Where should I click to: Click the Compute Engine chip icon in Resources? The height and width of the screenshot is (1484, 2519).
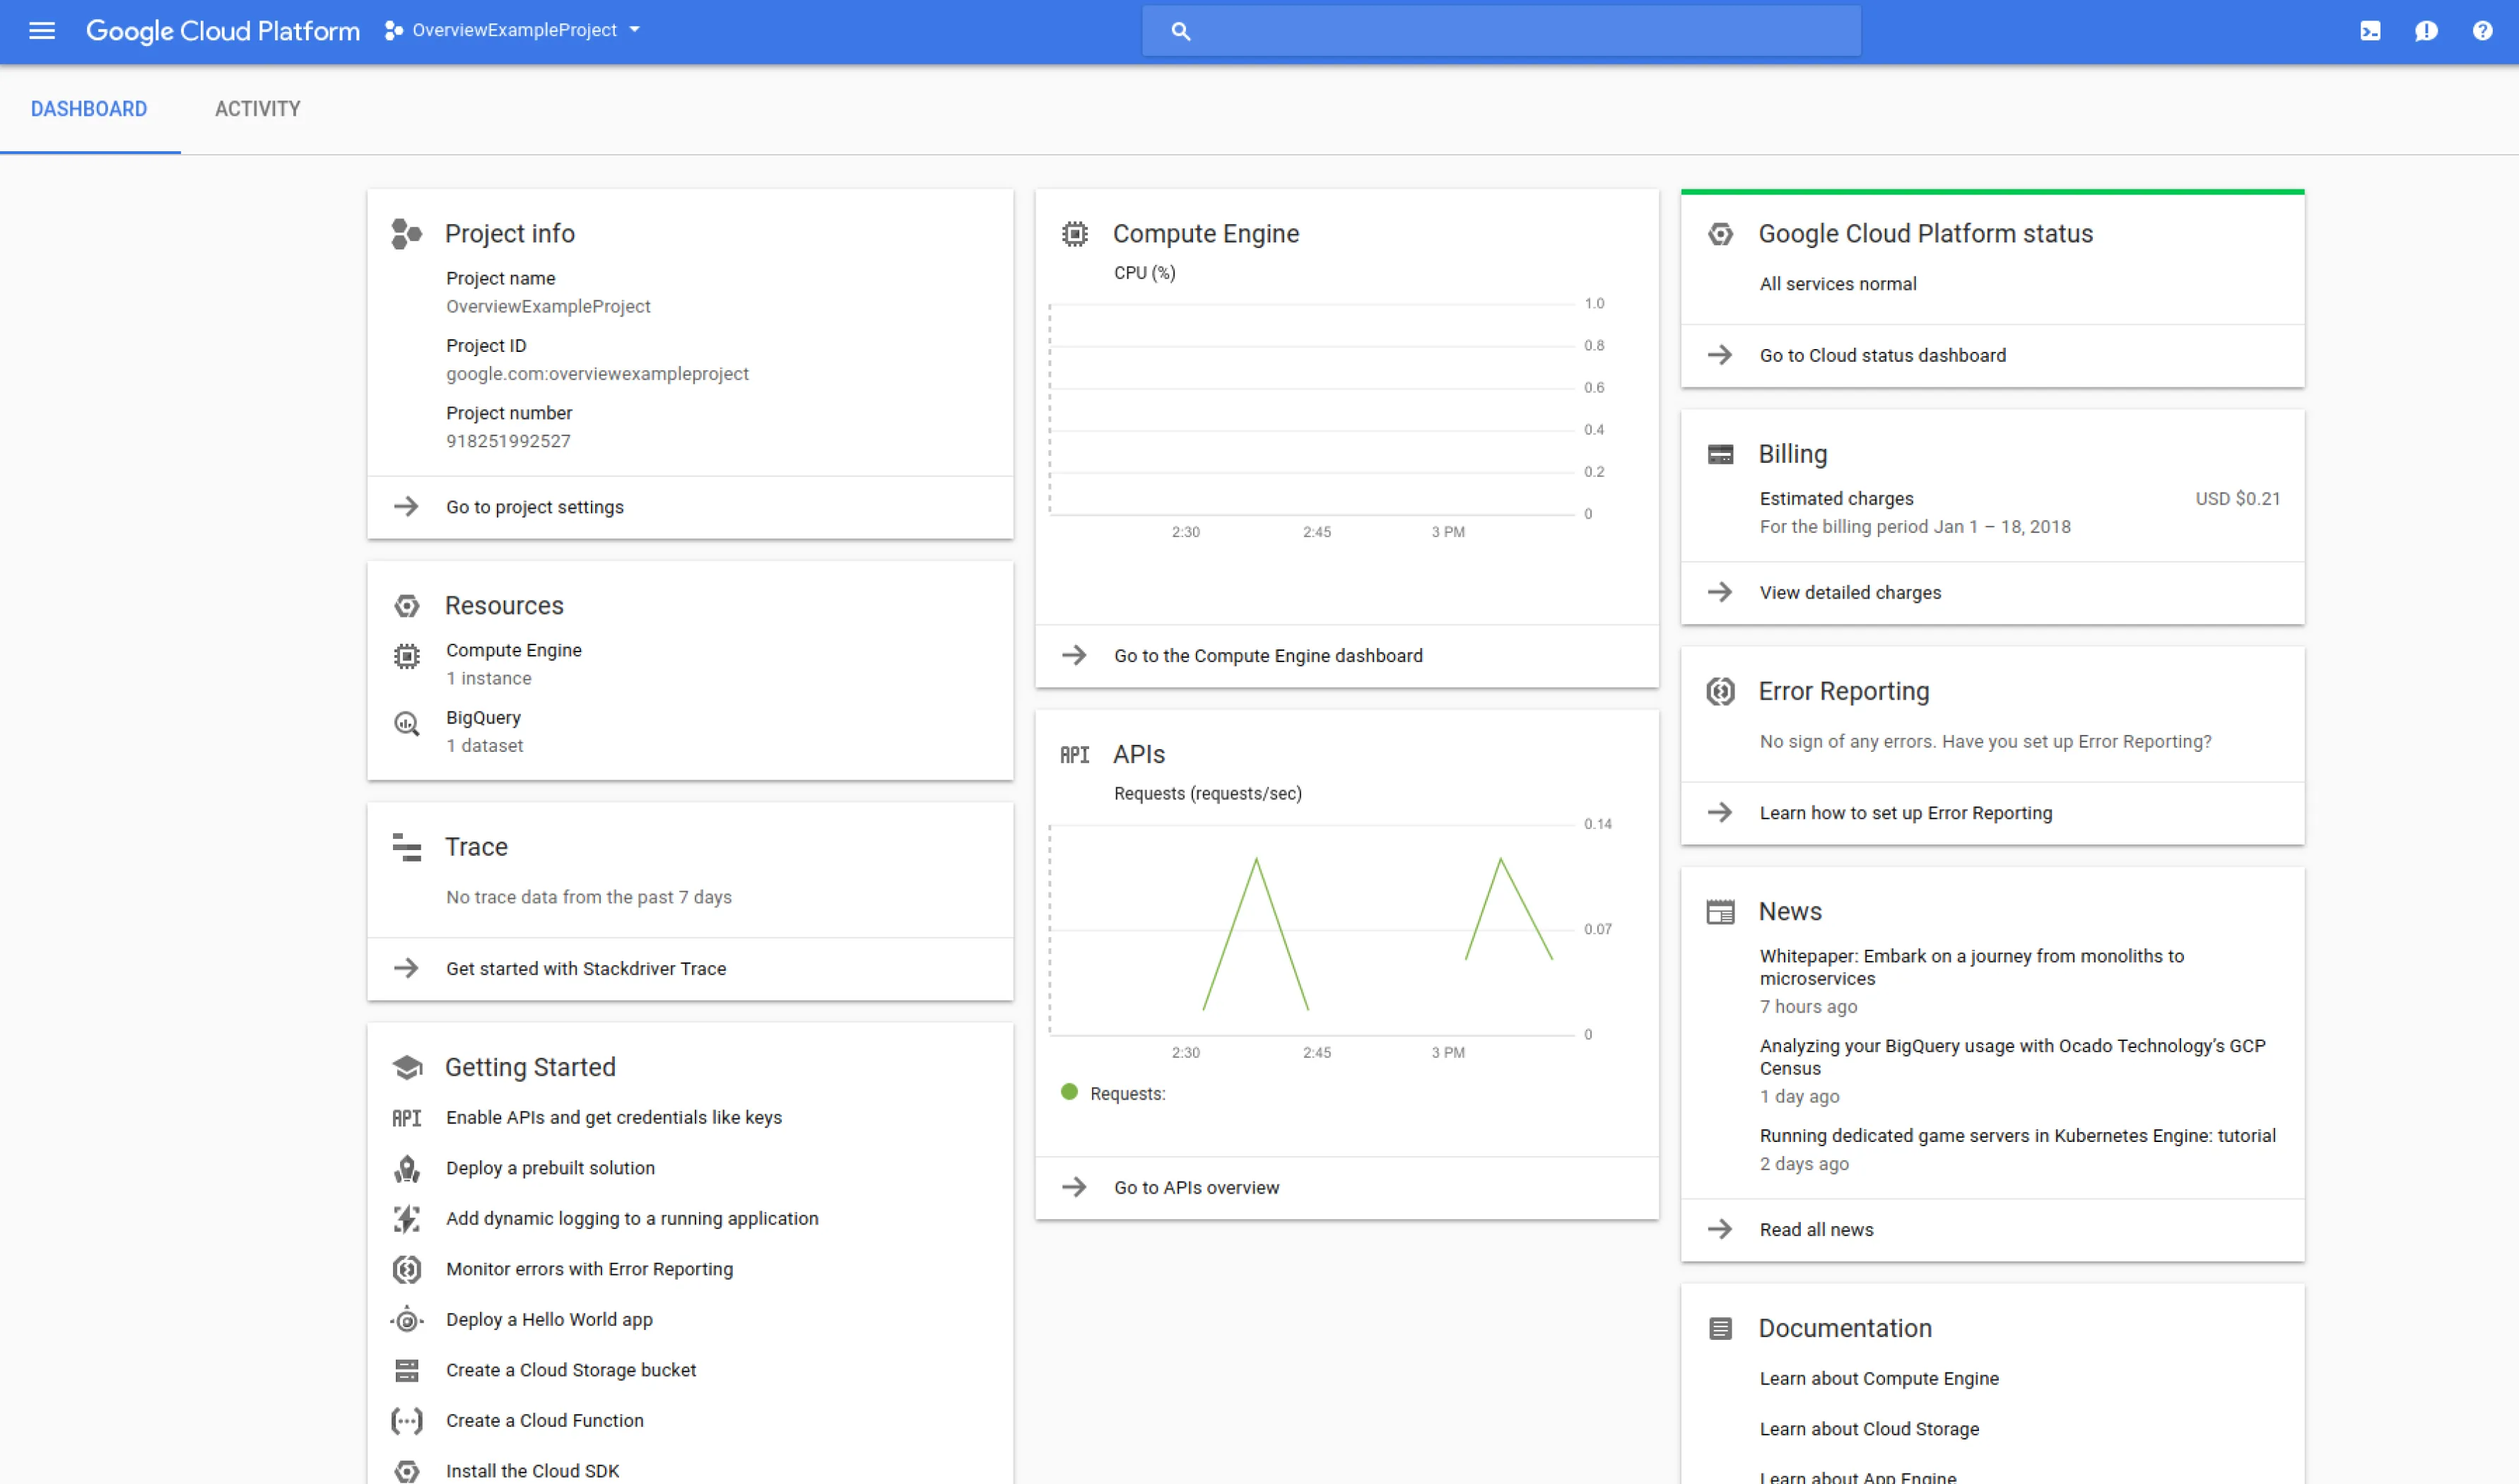click(406, 657)
